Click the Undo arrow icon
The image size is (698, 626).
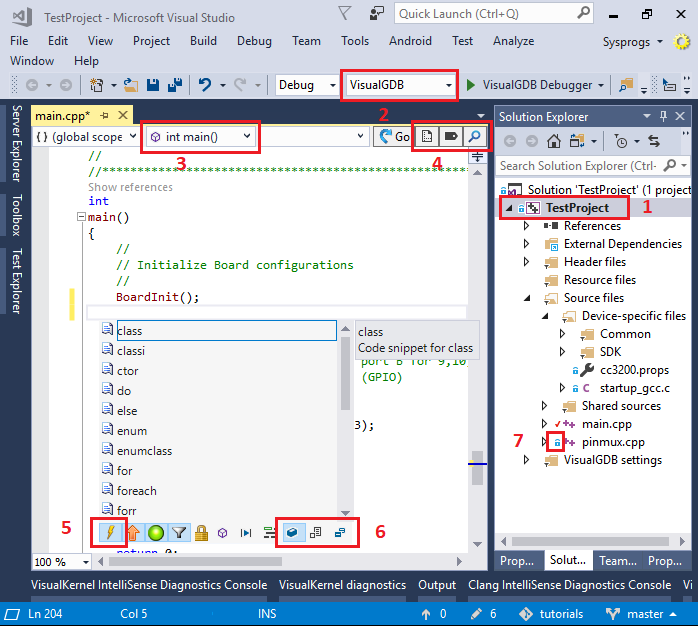click(x=205, y=85)
